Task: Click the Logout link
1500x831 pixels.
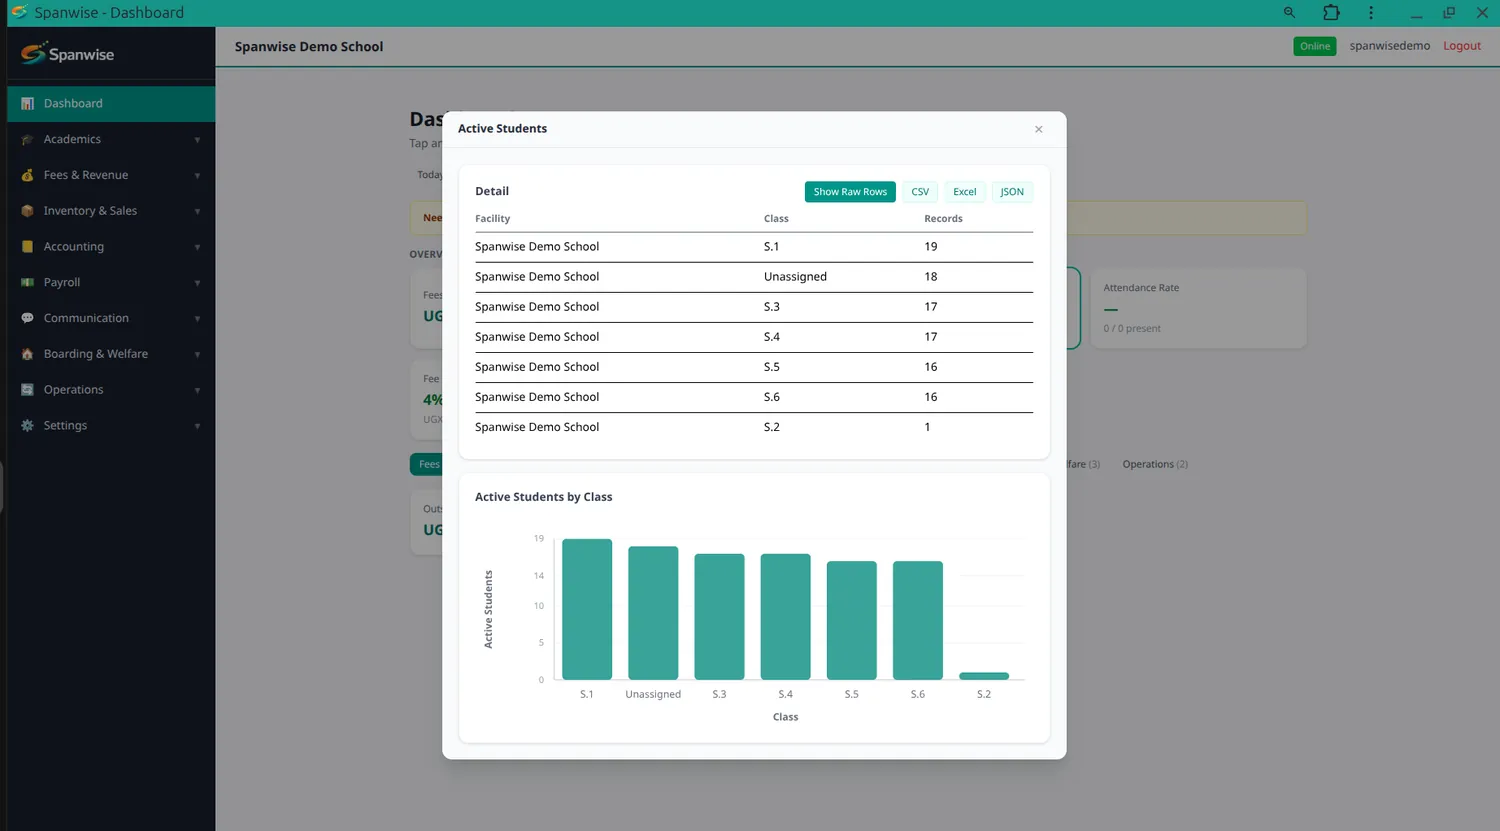Action: (x=1462, y=46)
